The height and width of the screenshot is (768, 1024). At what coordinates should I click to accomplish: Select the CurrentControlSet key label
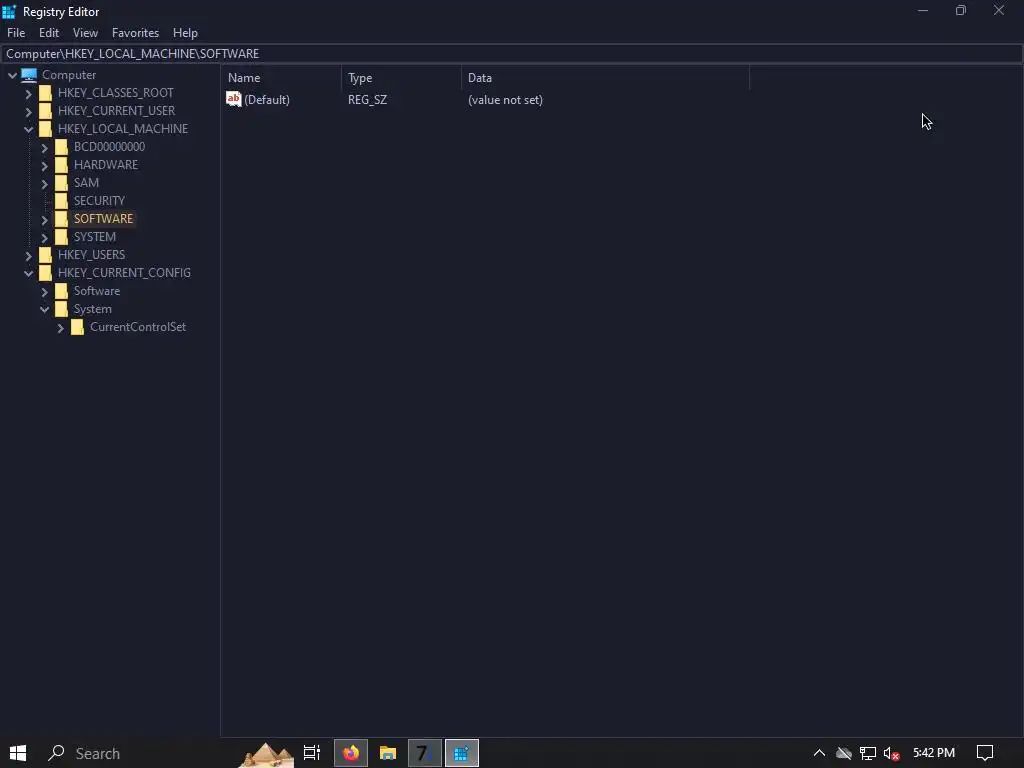pyautogui.click(x=138, y=327)
